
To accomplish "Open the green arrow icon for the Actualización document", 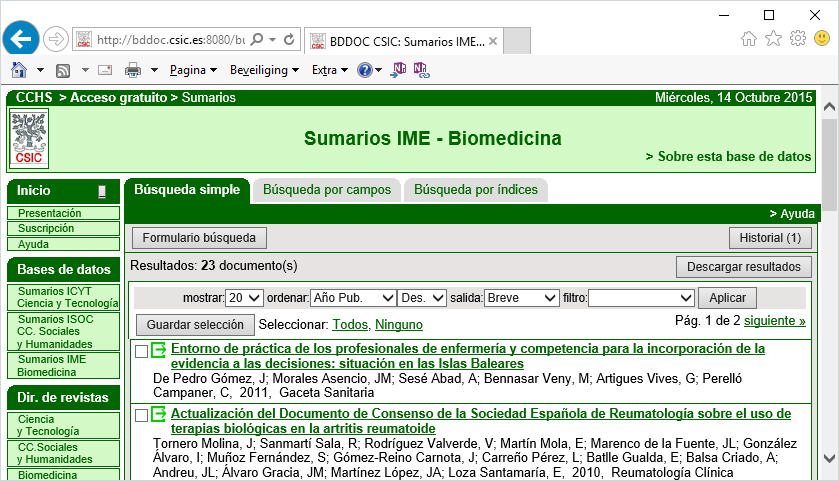I will pyautogui.click(x=159, y=414).
